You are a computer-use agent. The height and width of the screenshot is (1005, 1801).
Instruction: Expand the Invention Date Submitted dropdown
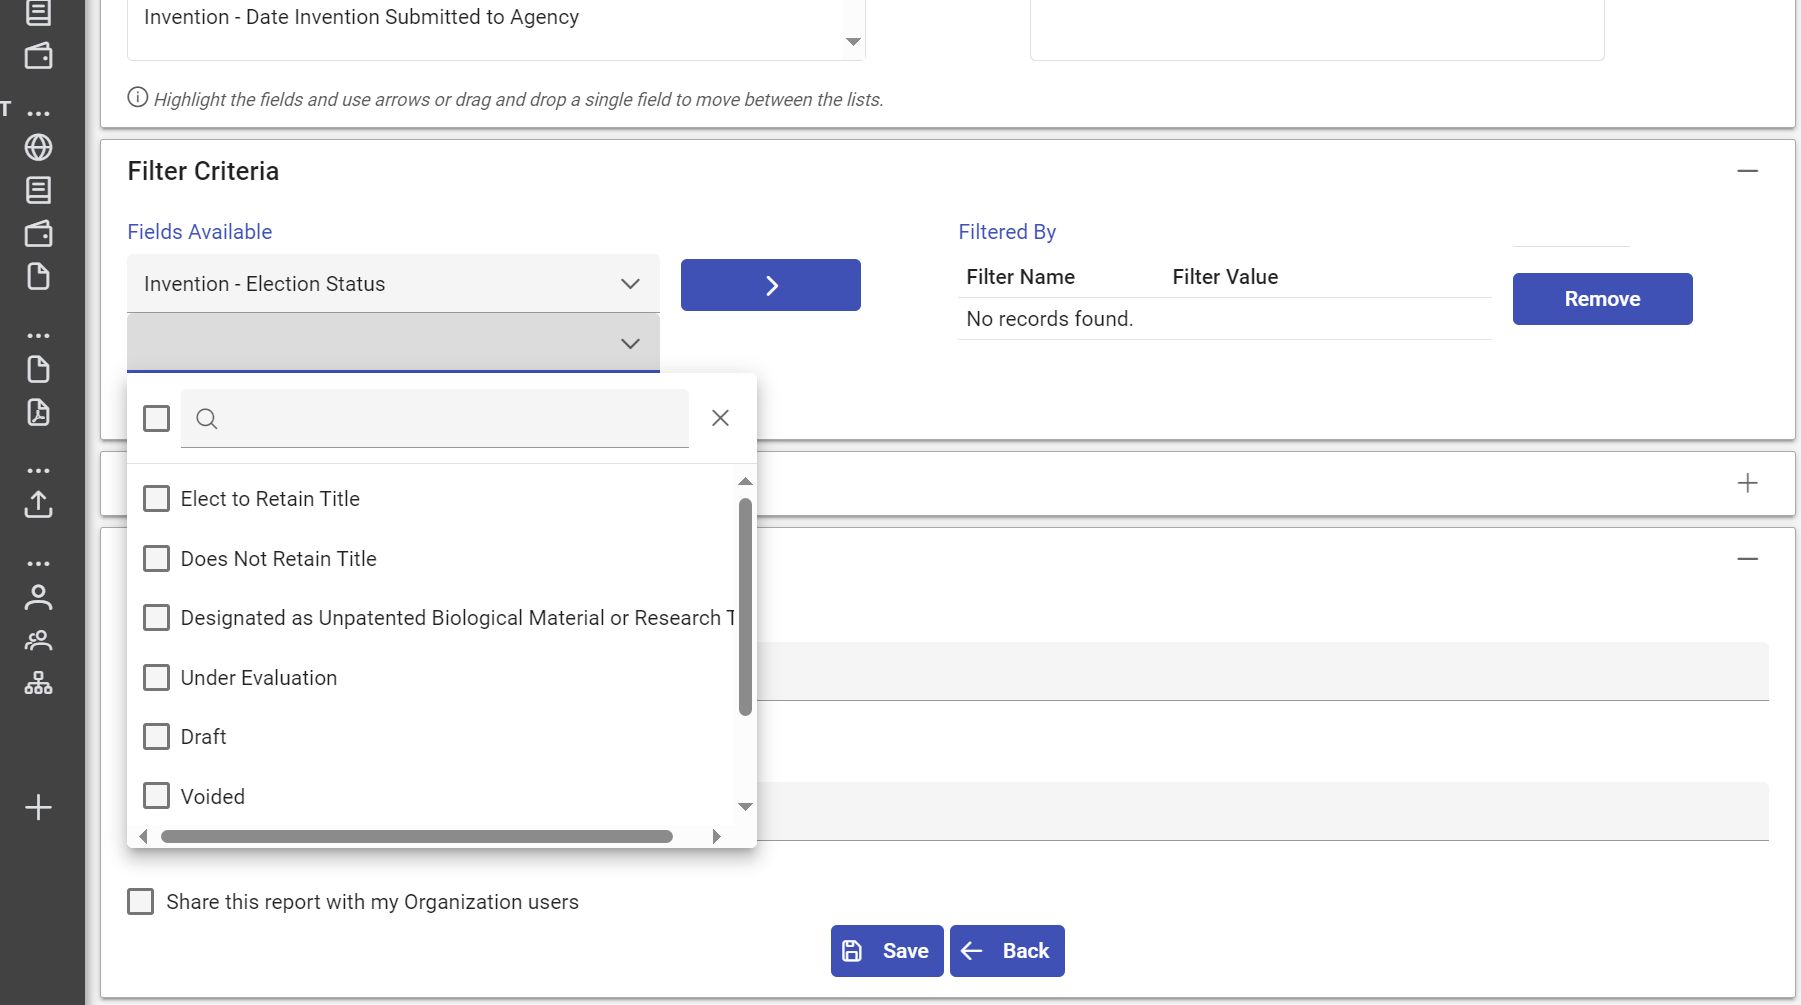coord(852,40)
